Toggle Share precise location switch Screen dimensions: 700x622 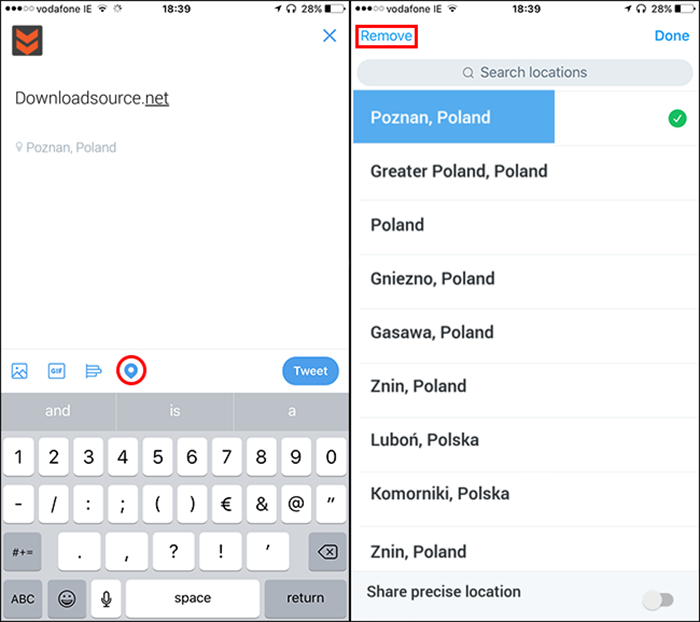(x=658, y=600)
